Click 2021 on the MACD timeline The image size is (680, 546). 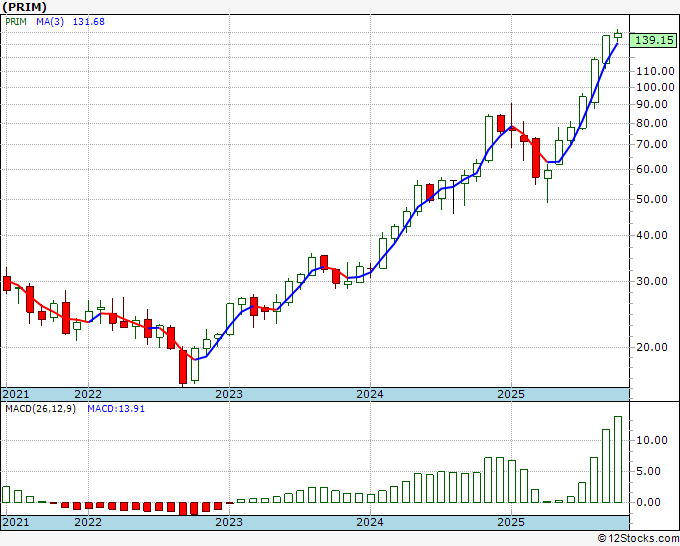[16, 522]
